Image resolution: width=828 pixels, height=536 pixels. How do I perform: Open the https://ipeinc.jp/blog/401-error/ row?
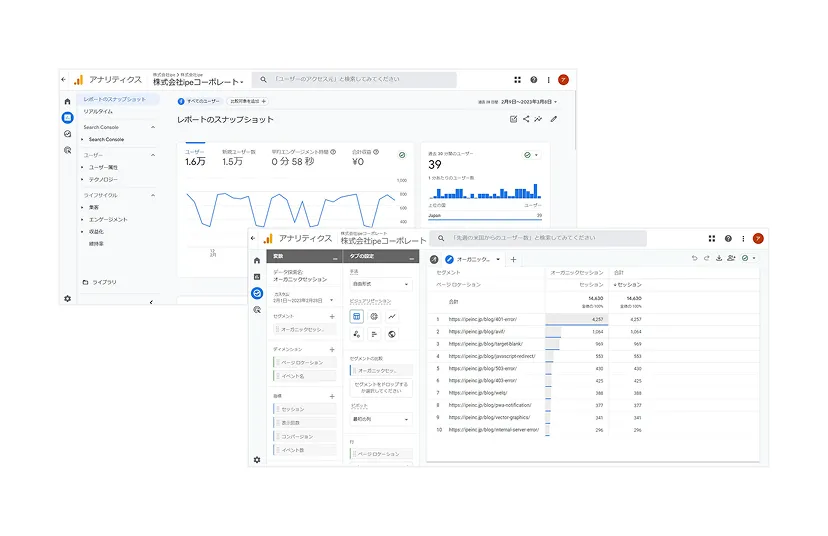click(x=482, y=319)
